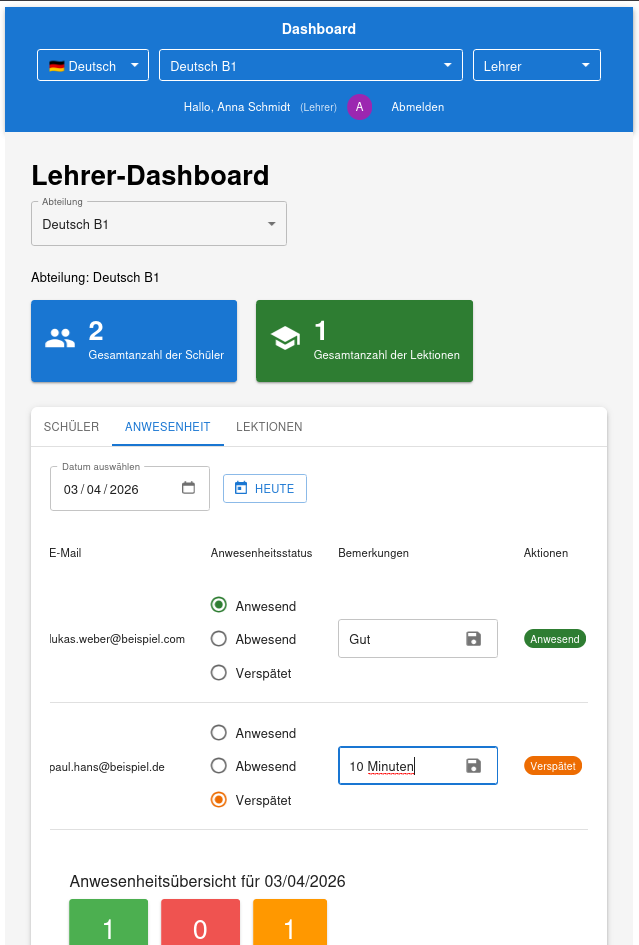Open the 'Abteilung' department dropdown

point(159,224)
